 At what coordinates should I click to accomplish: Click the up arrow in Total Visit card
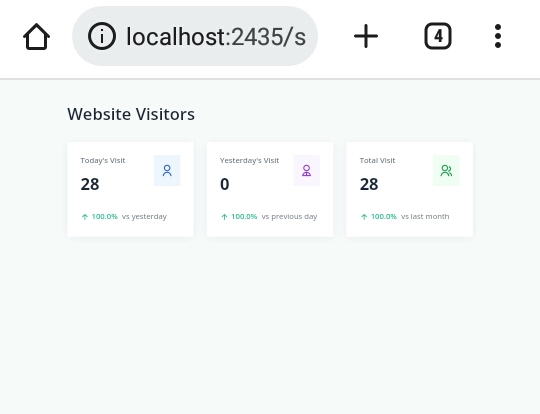click(364, 217)
